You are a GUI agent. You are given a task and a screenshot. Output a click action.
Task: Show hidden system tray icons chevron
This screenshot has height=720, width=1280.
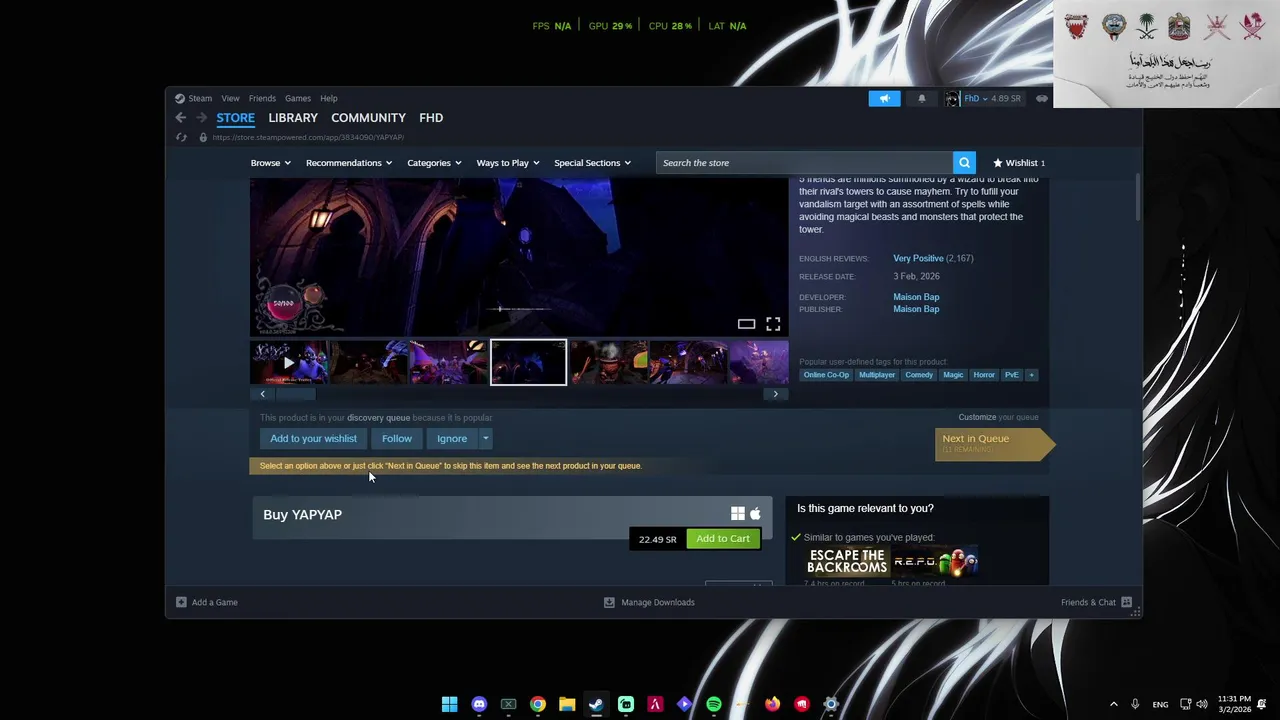1113,704
